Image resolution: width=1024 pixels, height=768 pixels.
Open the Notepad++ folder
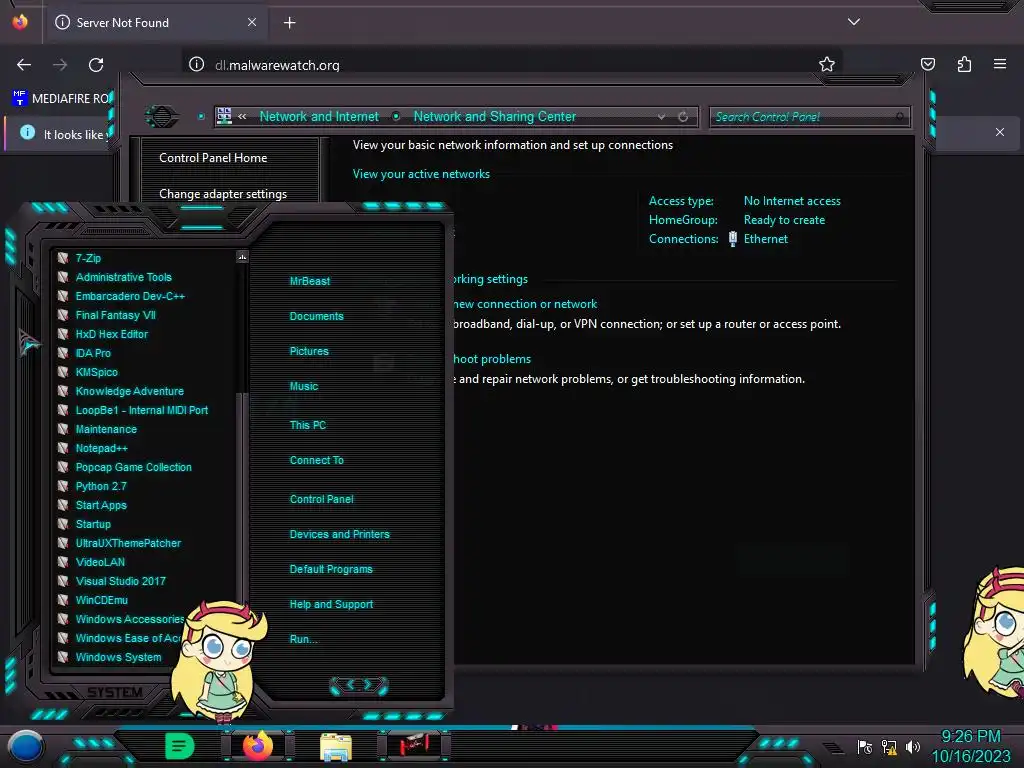click(x=101, y=448)
